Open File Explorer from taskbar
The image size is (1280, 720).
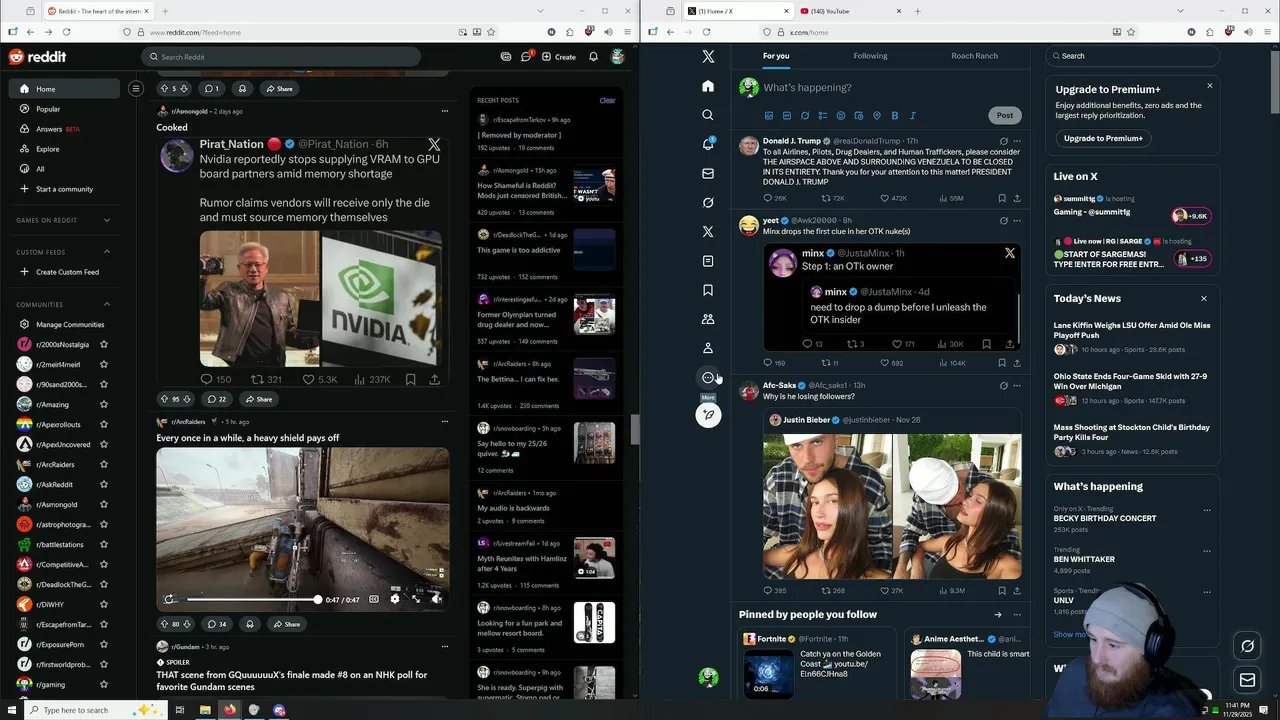pos(205,710)
